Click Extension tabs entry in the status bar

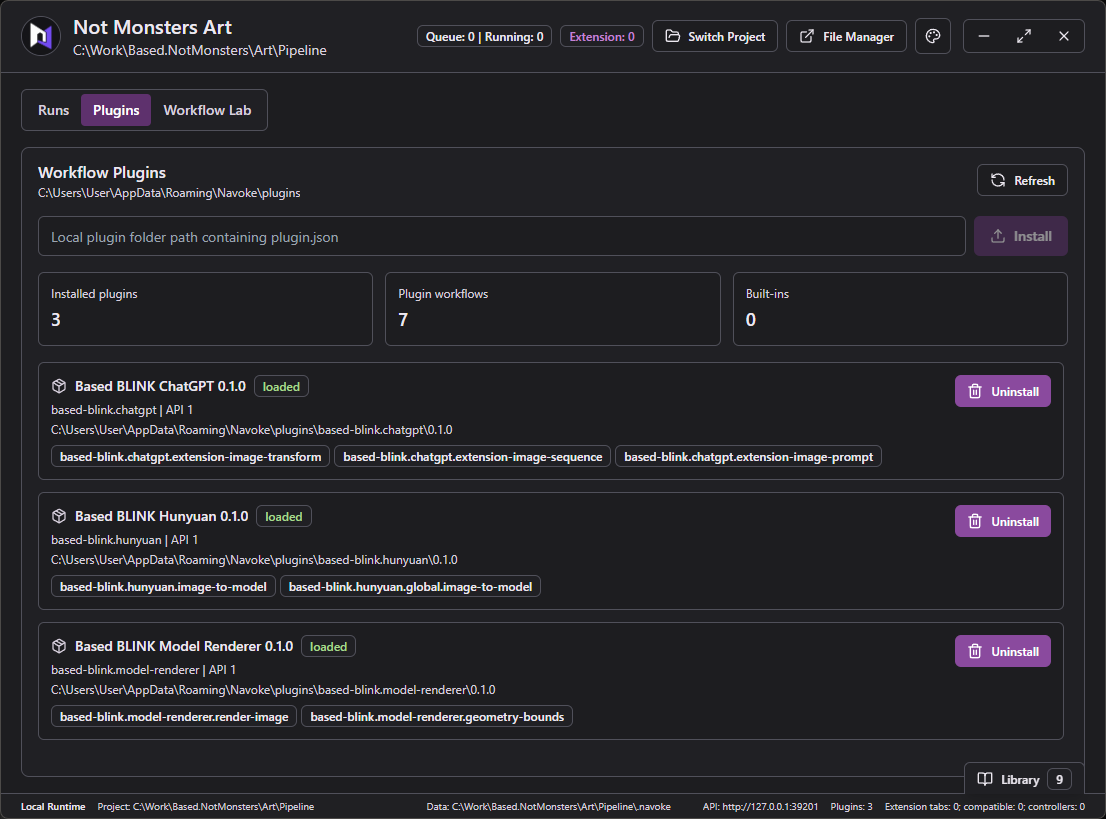985,806
